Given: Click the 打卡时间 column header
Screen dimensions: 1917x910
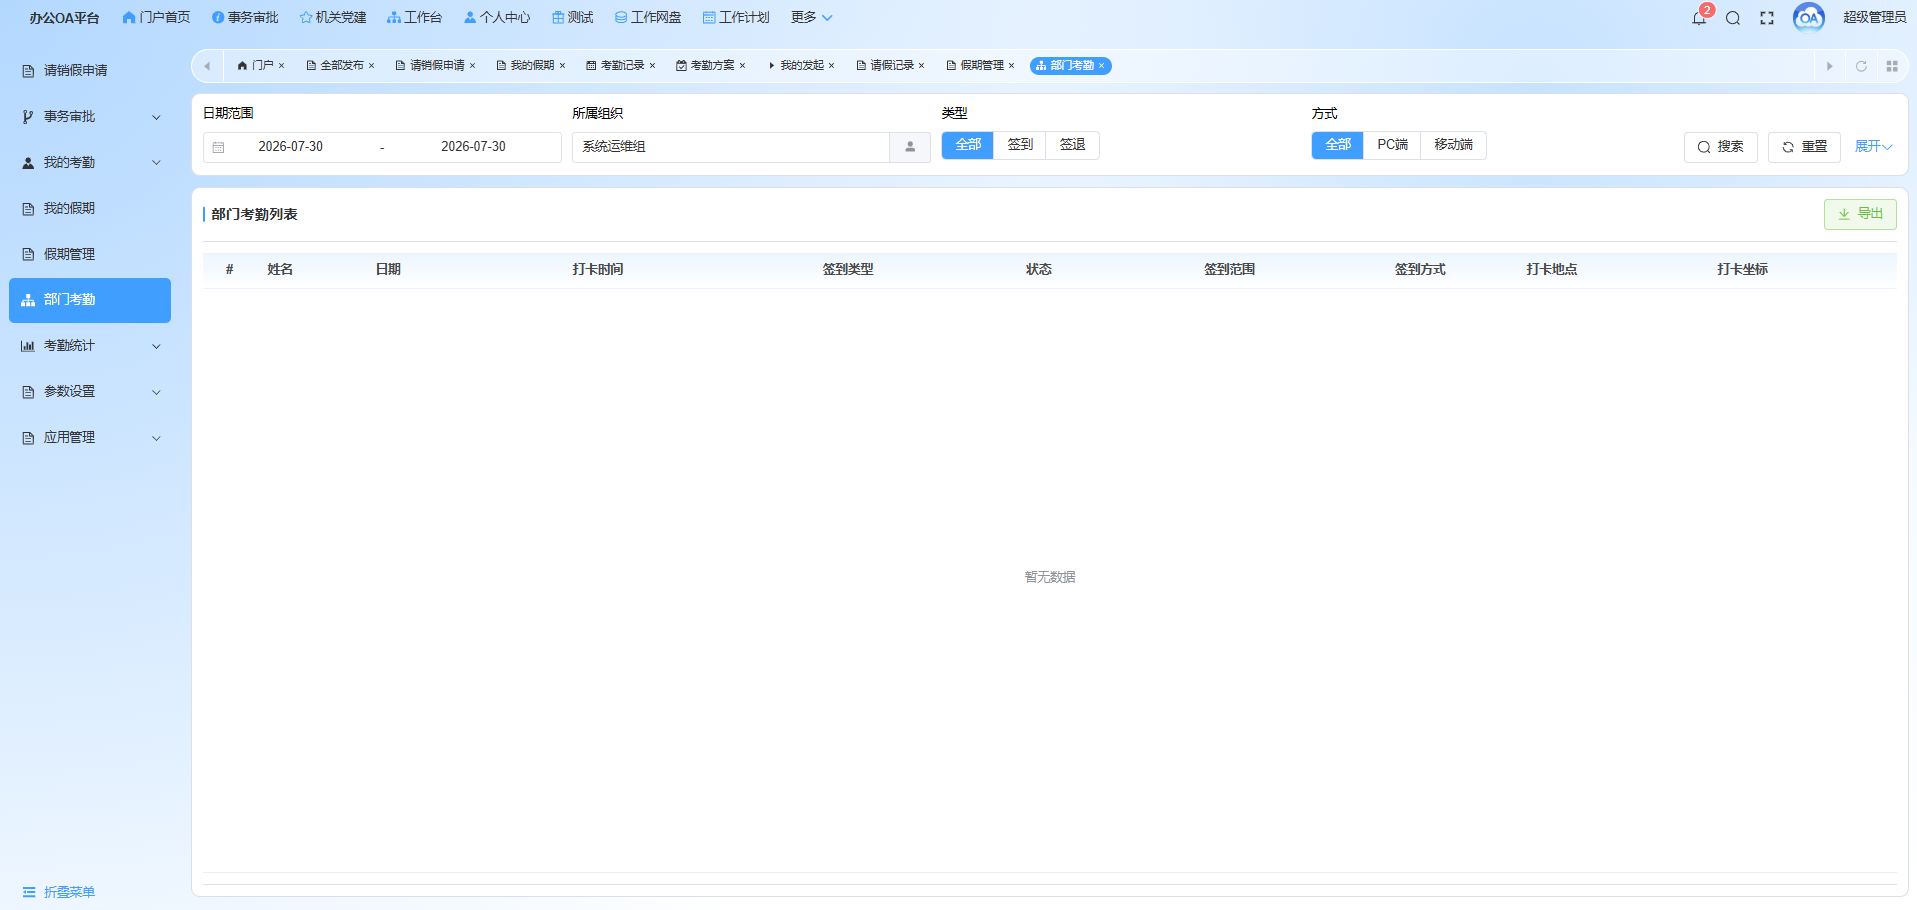Looking at the screenshot, I should pyautogui.click(x=598, y=270).
